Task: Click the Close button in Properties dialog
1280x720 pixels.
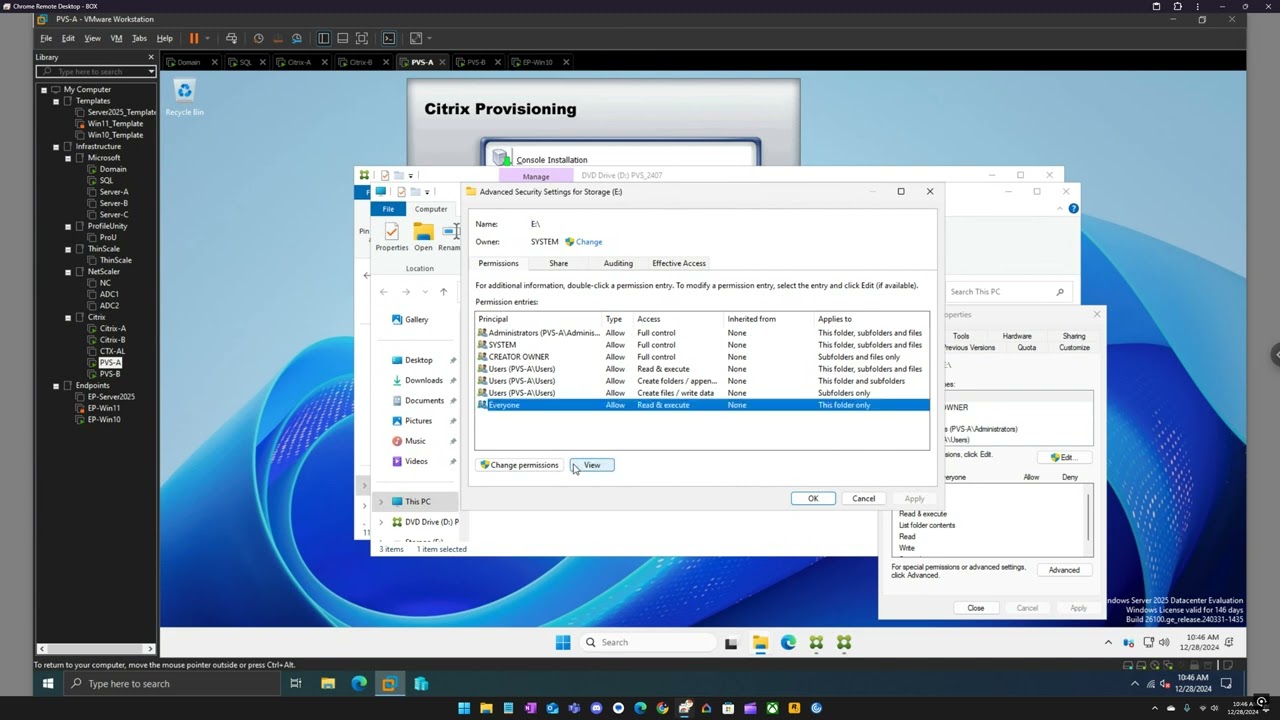Action: point(976,608)
